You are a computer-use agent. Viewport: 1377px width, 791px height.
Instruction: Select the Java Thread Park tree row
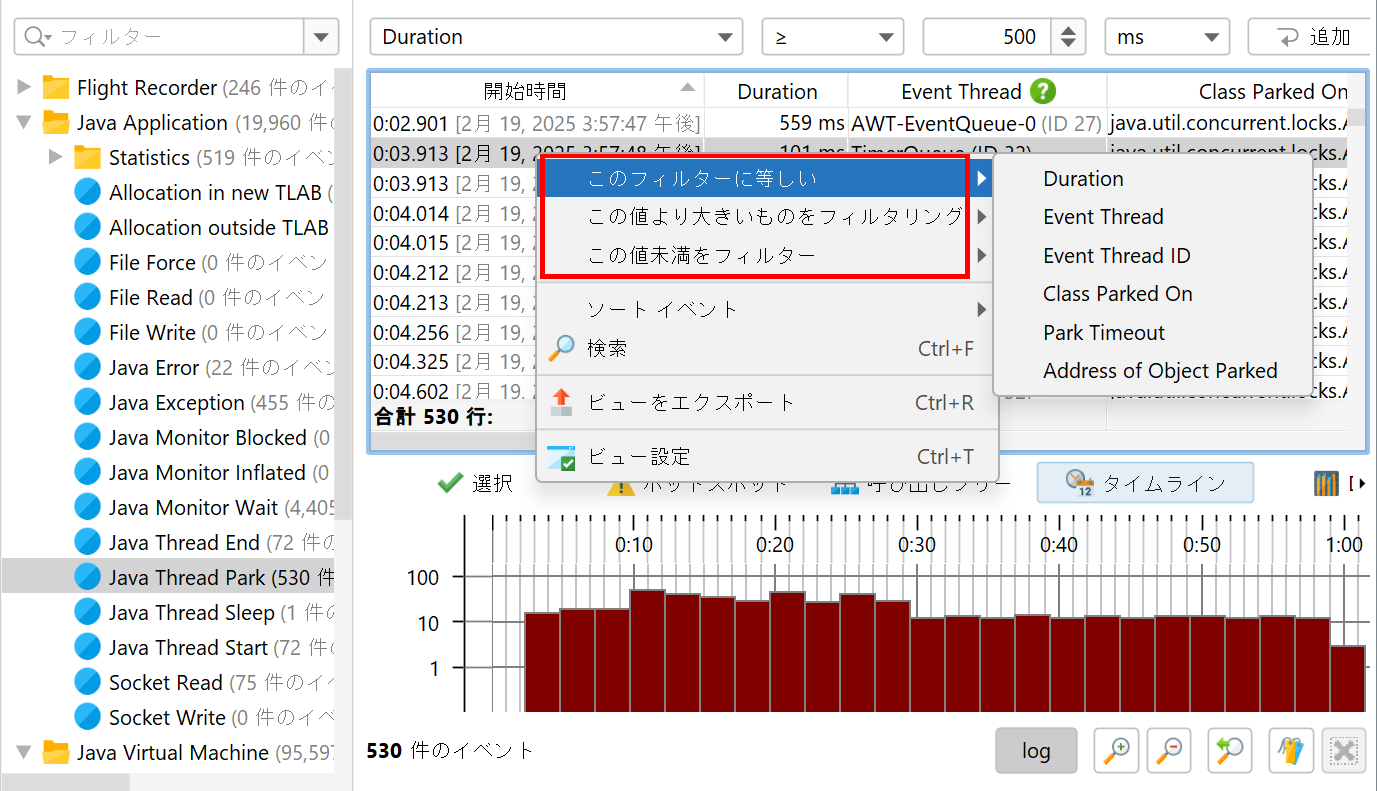168,578
